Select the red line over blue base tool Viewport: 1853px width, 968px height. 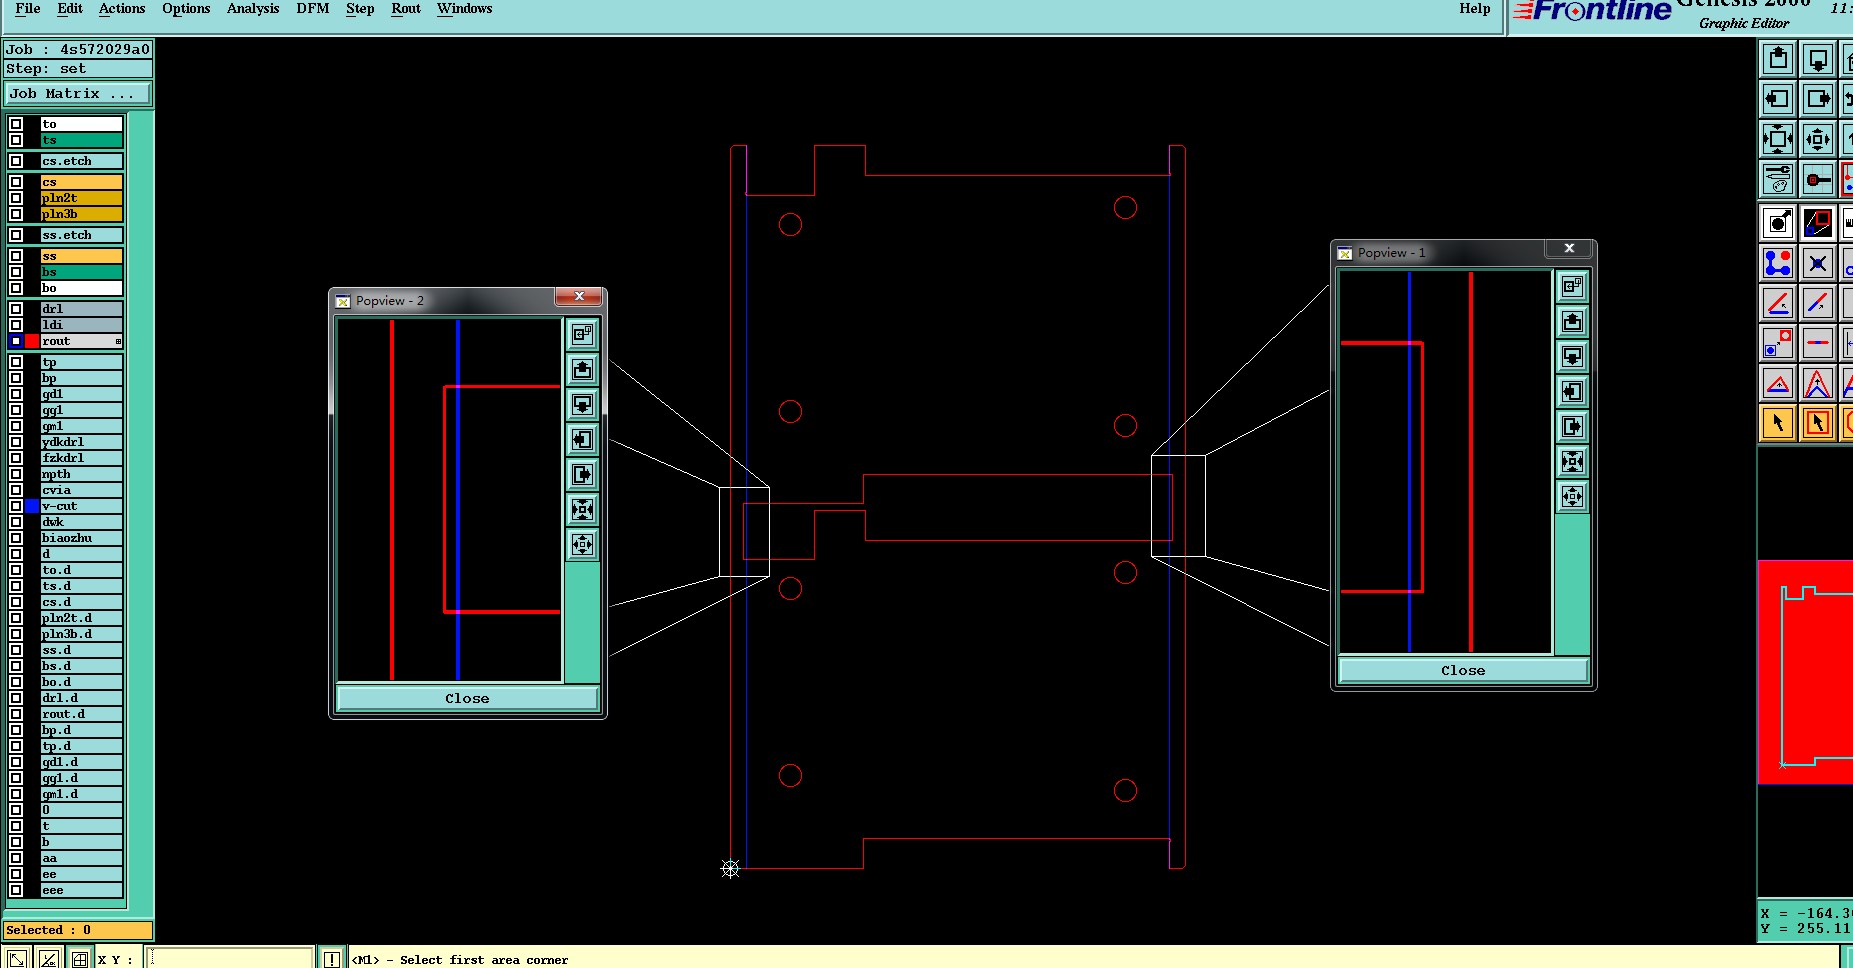pyautogui.click(x=1778, y=303)
